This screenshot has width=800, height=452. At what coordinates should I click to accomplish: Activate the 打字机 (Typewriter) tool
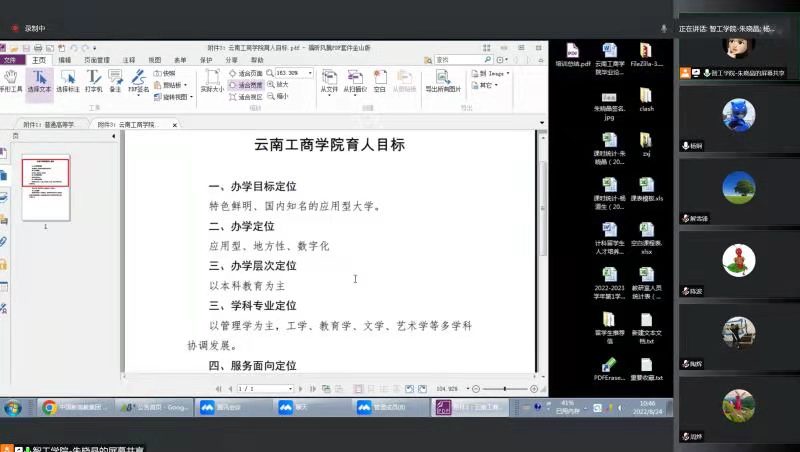94,81
